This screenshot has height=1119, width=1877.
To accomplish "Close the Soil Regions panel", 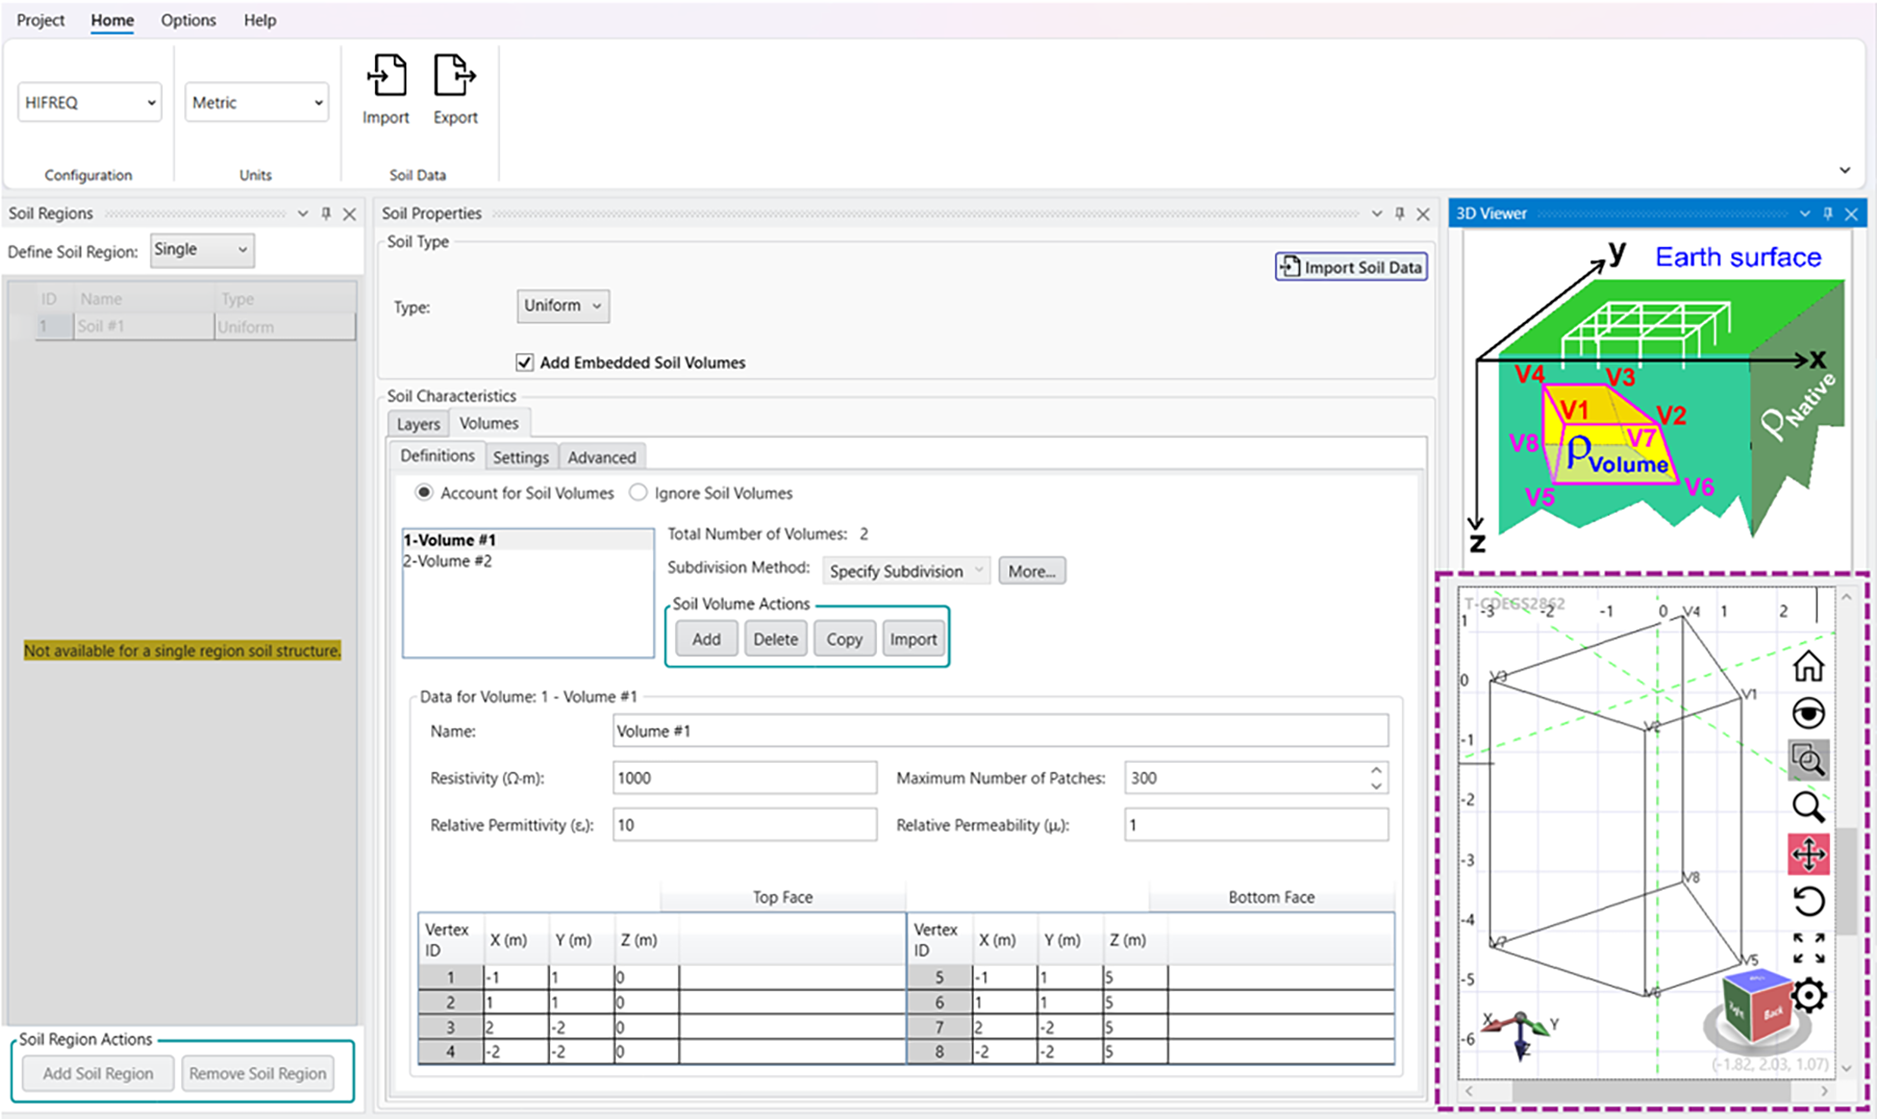I will point(350,214).
